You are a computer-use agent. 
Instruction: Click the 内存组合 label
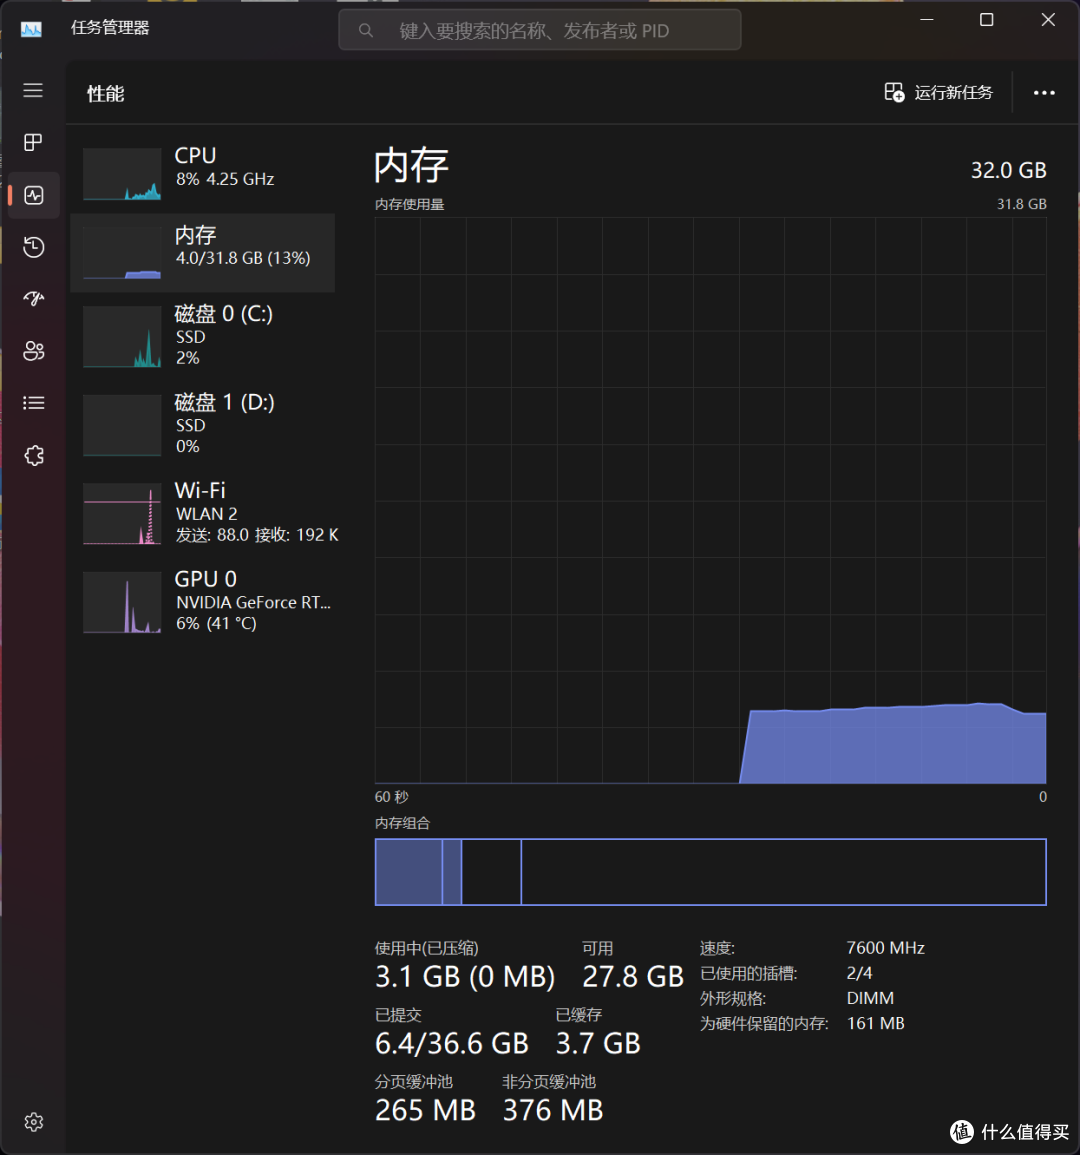point(402,823)
